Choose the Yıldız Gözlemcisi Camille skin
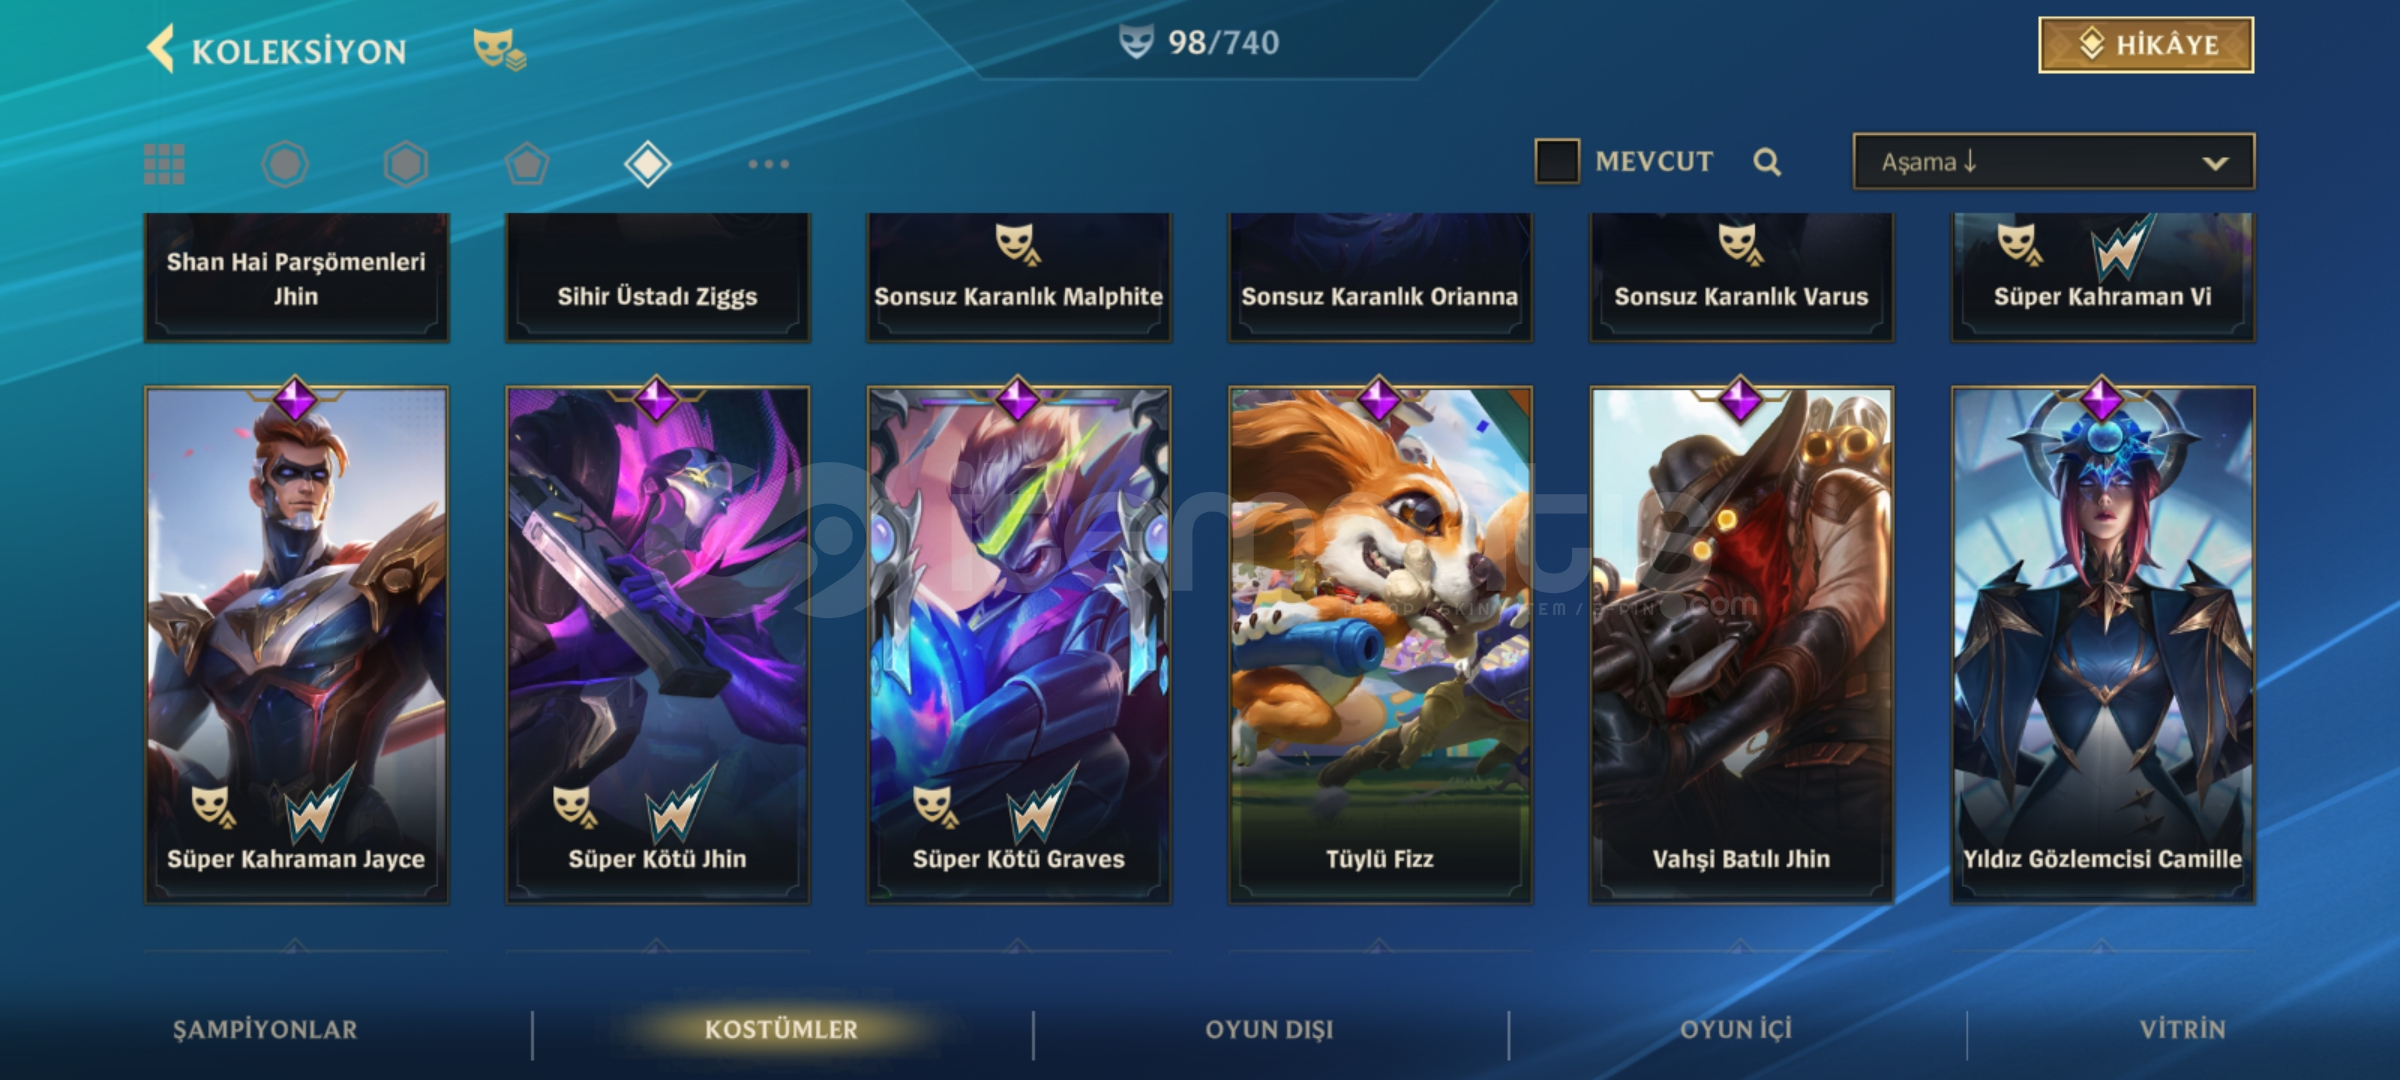This screenshot has height=1080, width=2400. (2103, 645)
